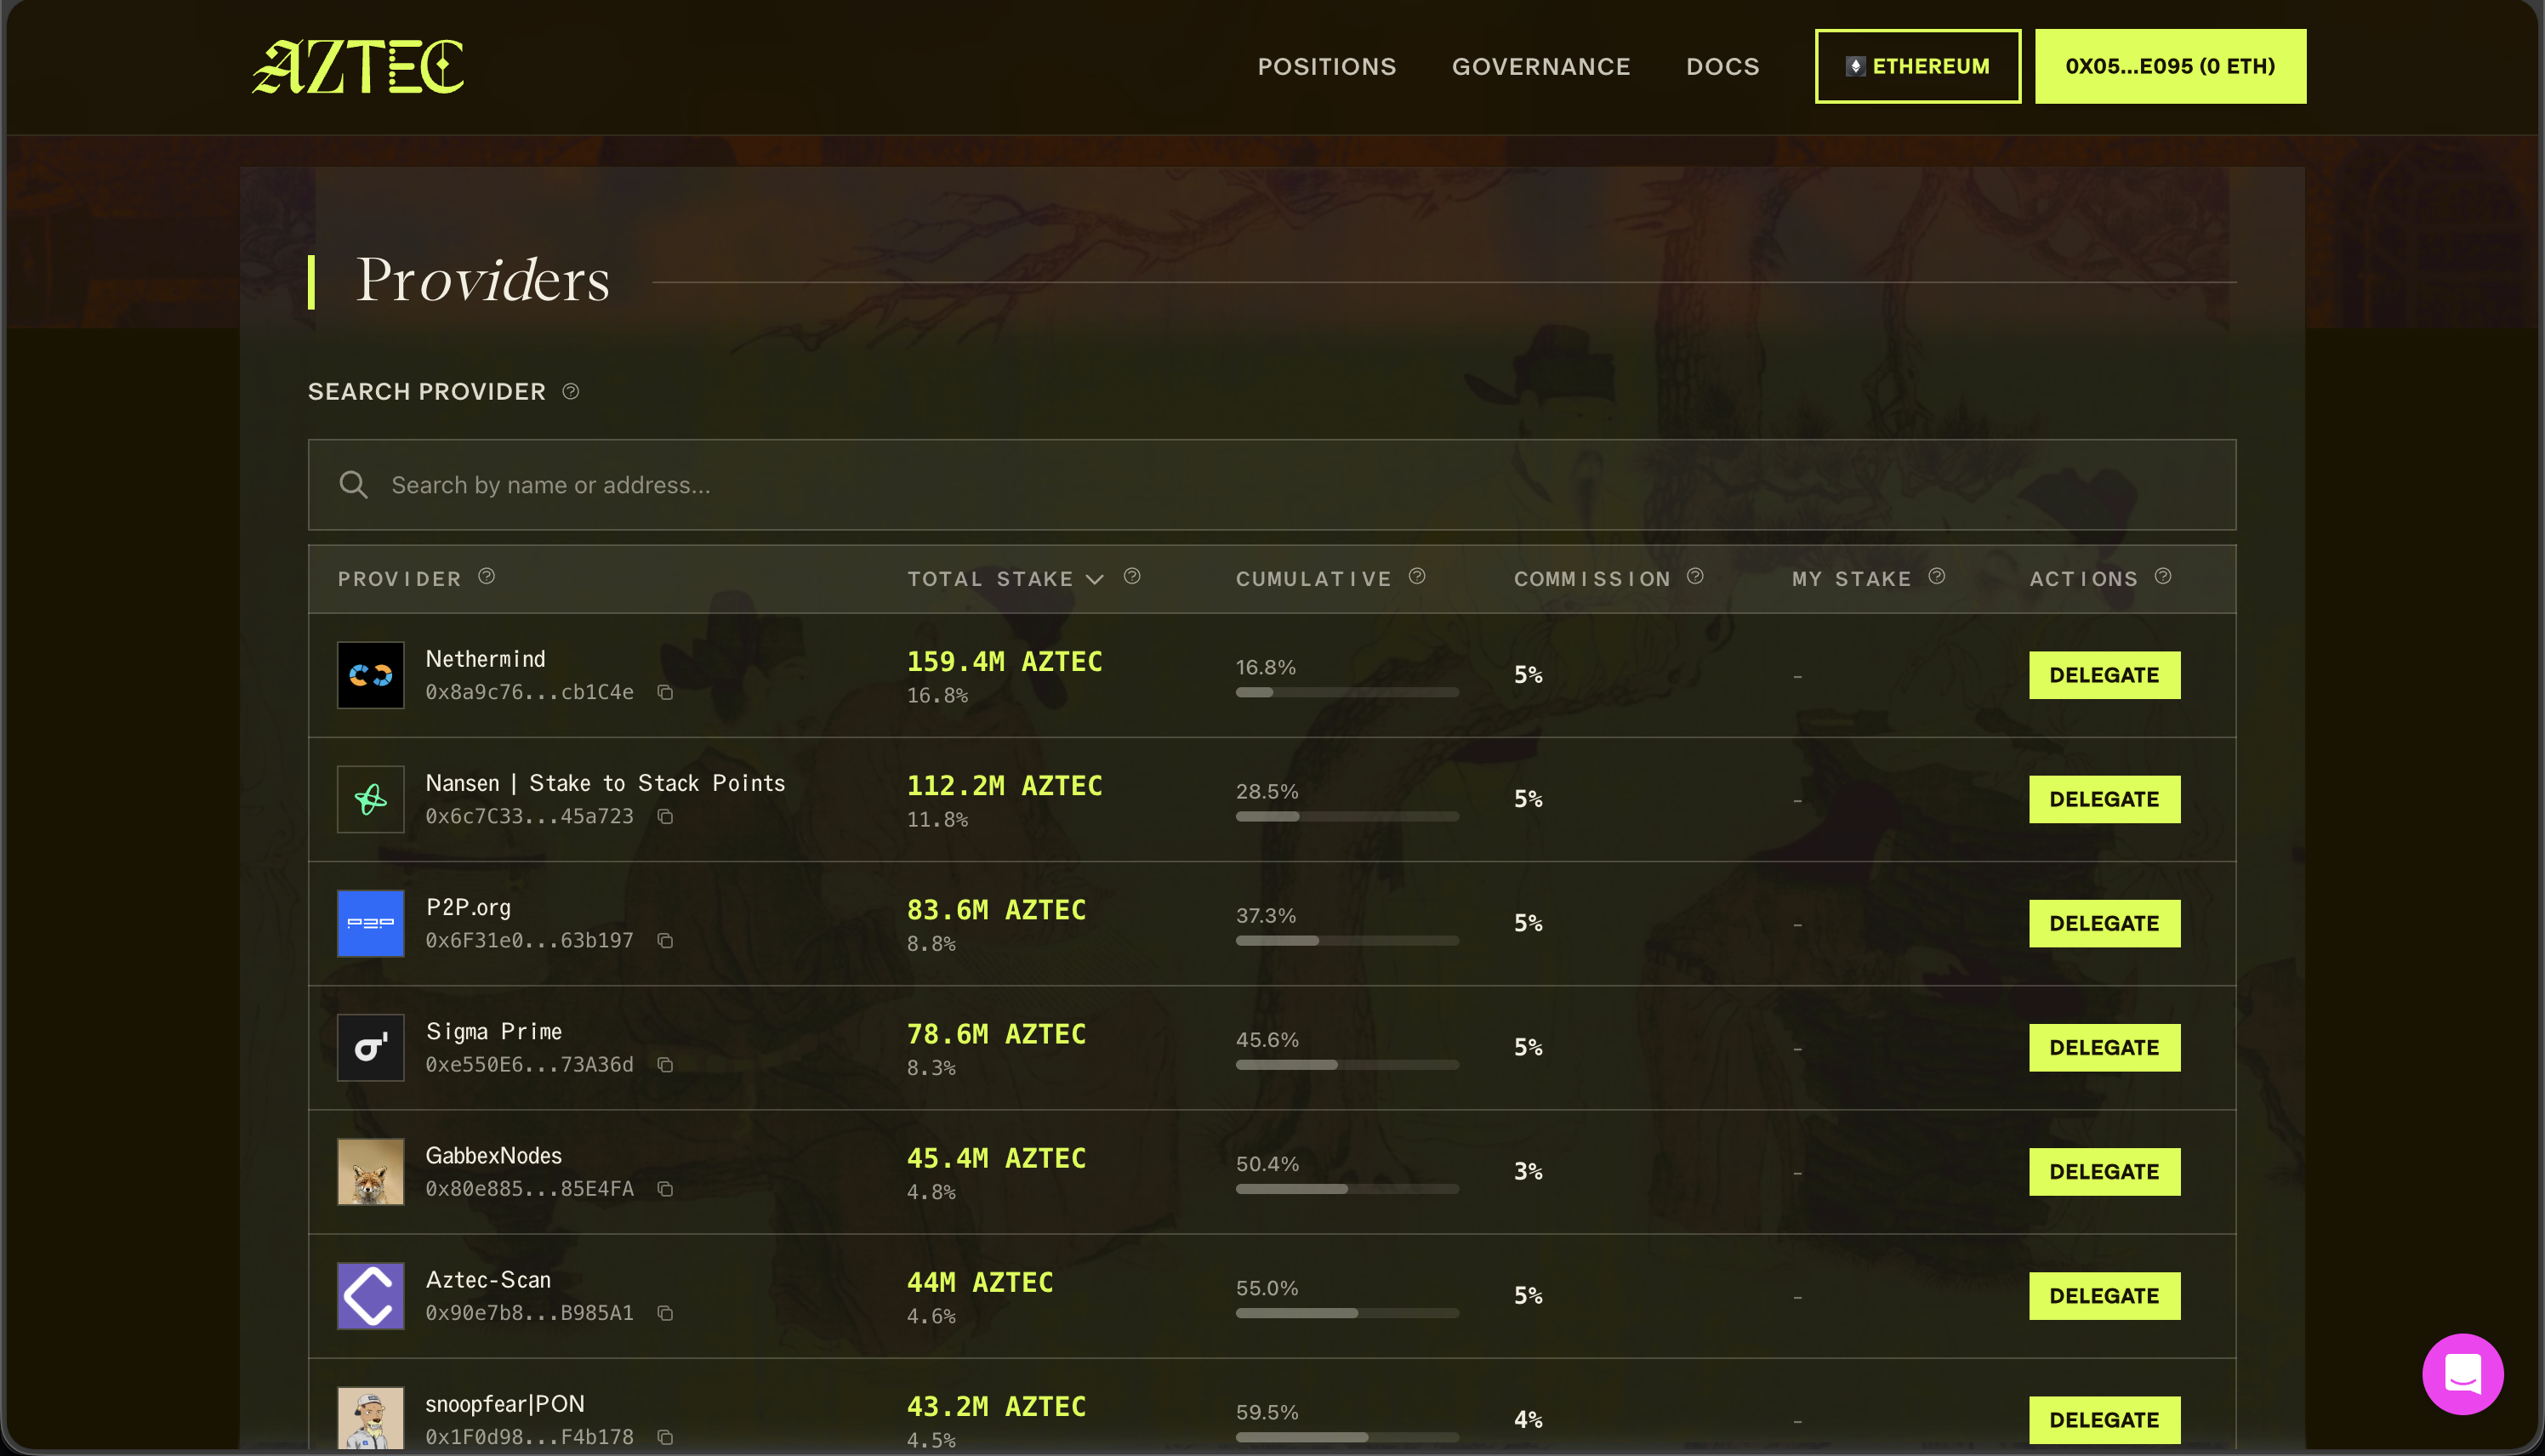Click help icon beside Search Provider
This screenshot has height=1456, width=2545.
click(x=570, y=391)
